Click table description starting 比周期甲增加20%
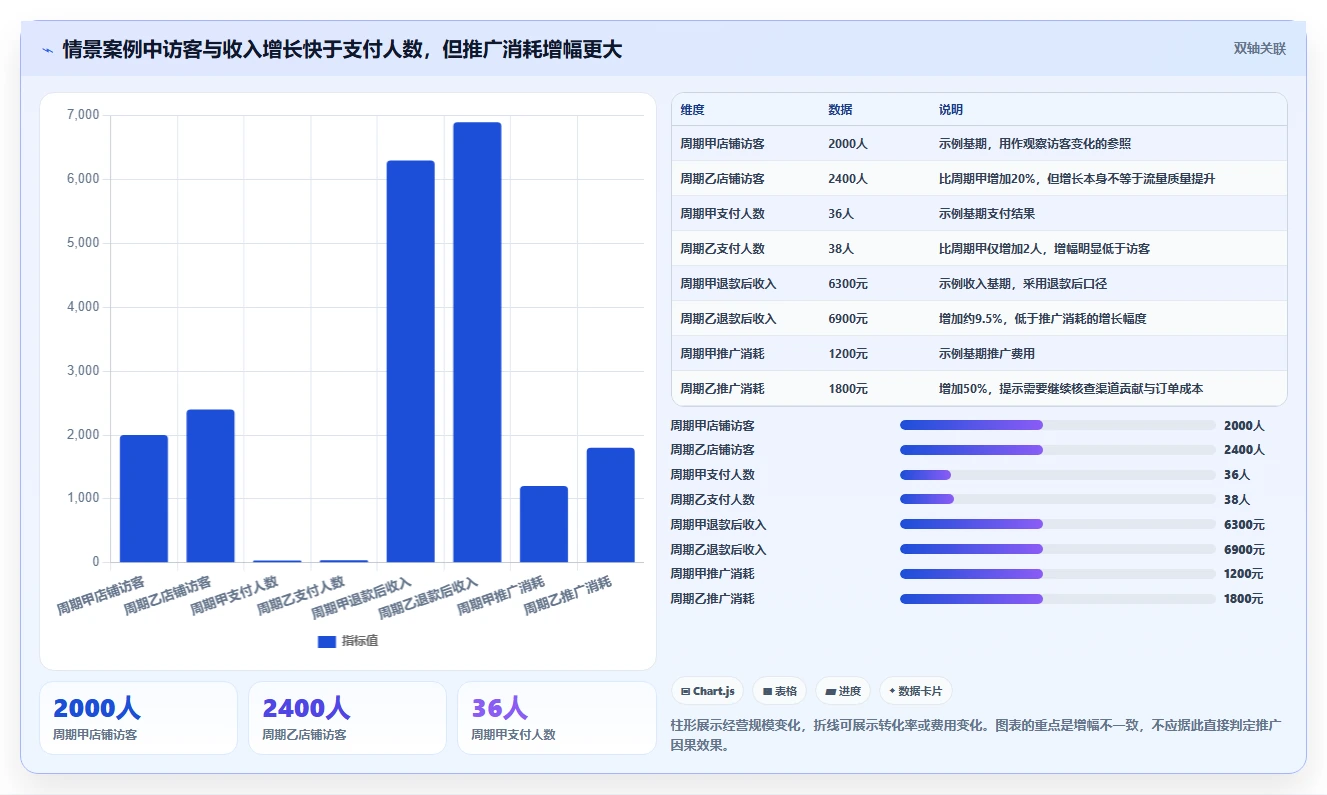 click(x=1077, y=179)
